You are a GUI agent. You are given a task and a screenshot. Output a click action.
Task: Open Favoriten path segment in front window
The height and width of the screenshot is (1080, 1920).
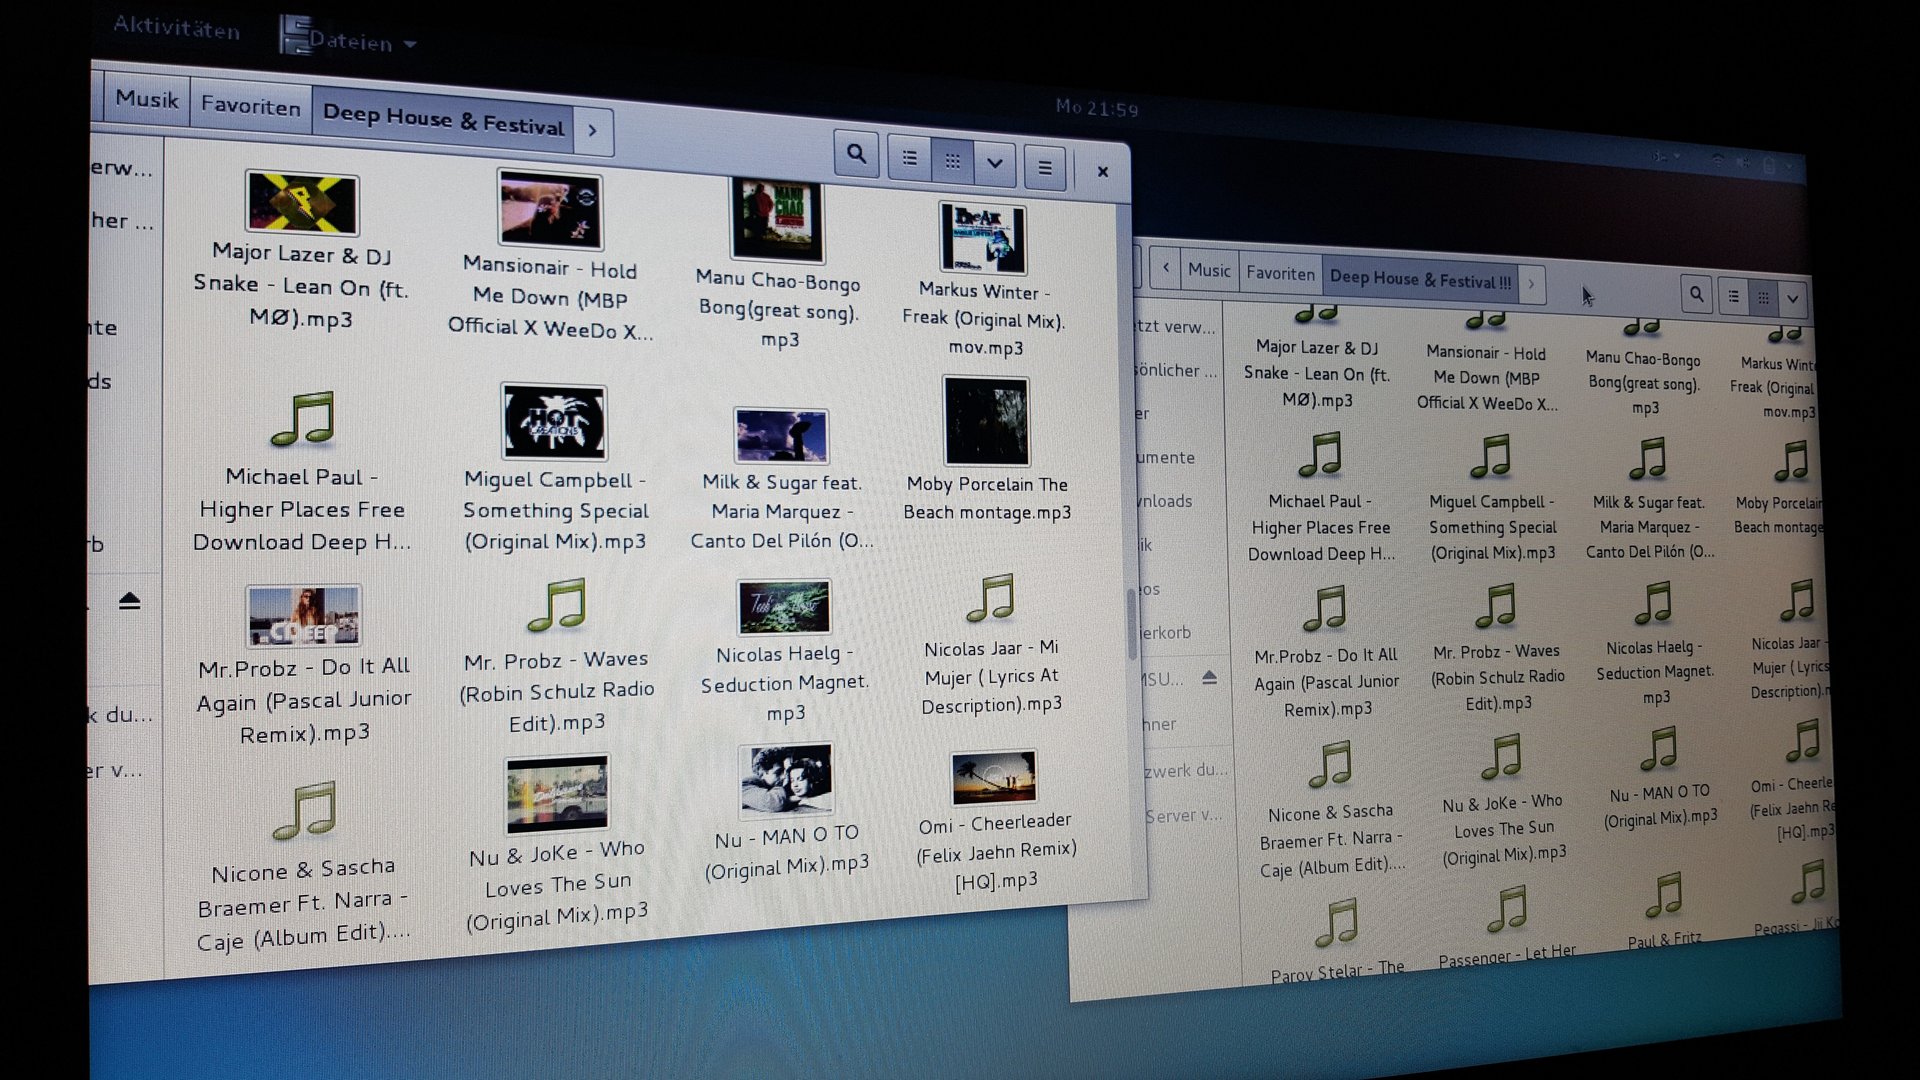pyautogui.click(x=250, y=106)
